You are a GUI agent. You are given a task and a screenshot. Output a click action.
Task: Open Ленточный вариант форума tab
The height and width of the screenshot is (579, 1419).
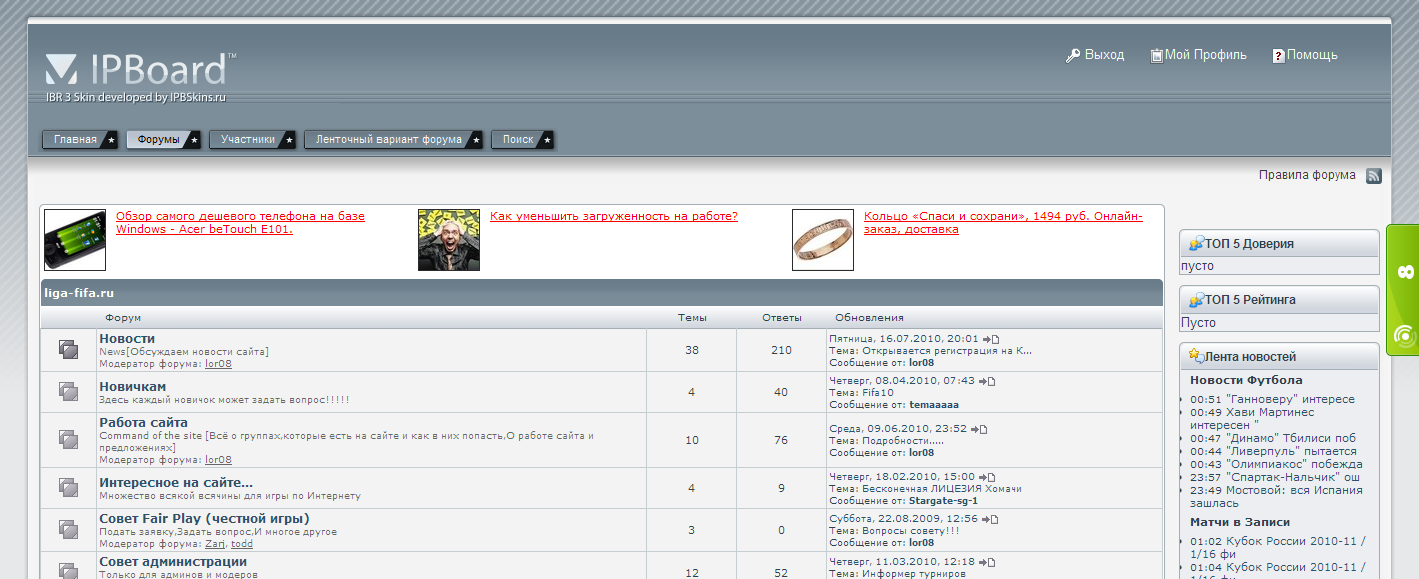point(389,140)
